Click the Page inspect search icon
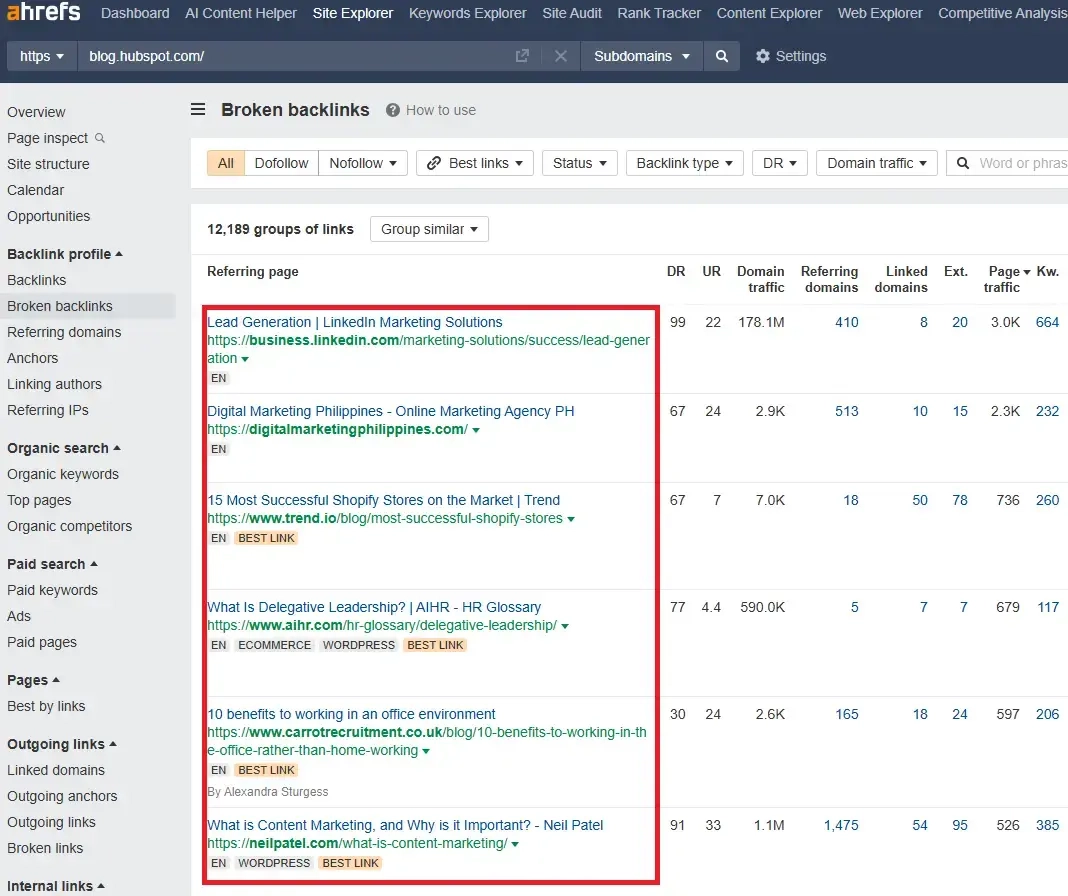This screenshot has width=1068, height=896. click(x=100, y=138)
